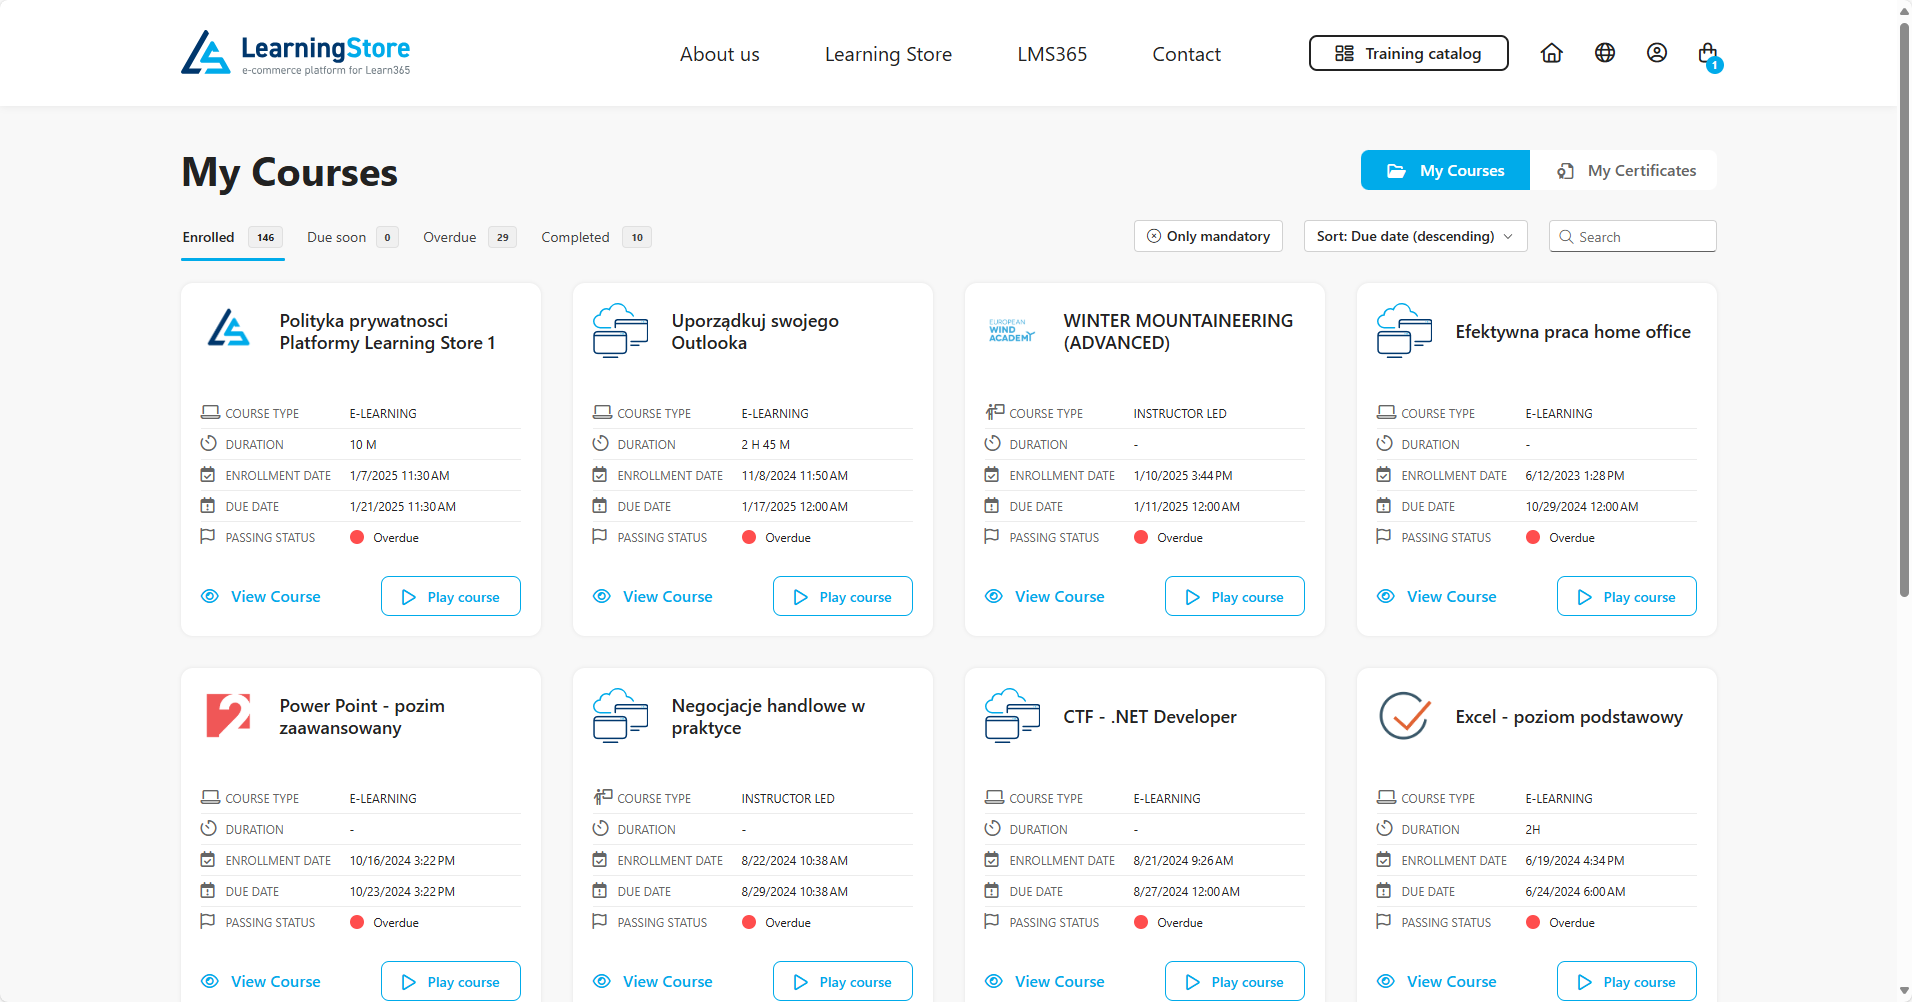Viewport: 1912px width, 1002px height.
Task: Click the Excel poziom podstawowy checkmark icon
Action: click(1404, 716)
